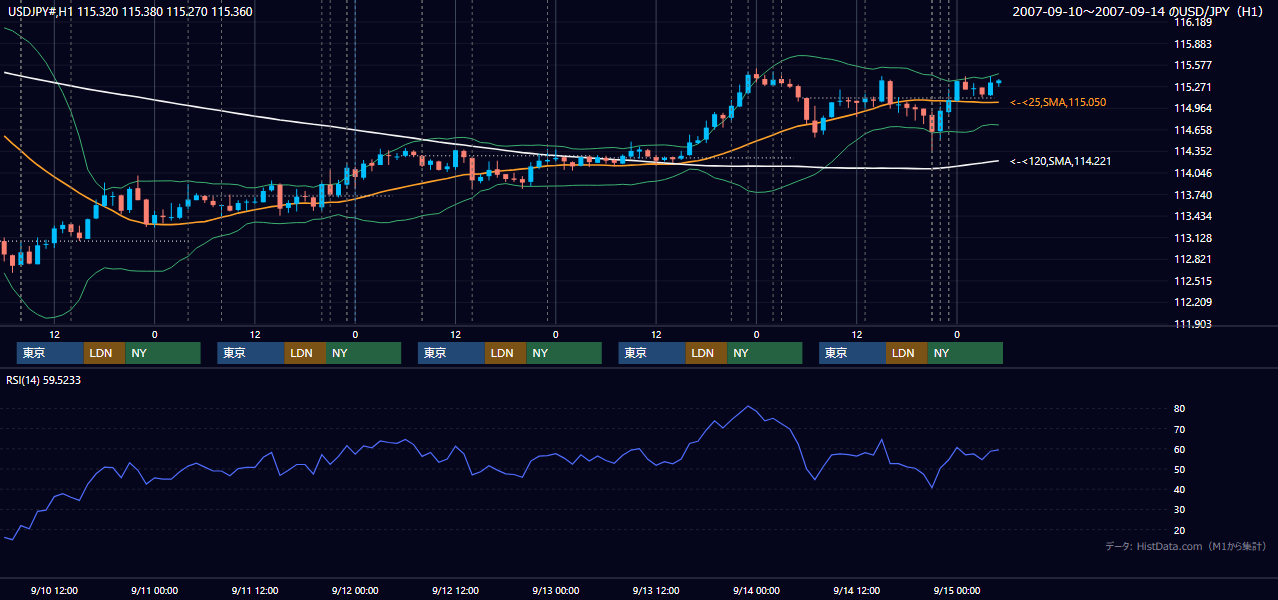
Task: Click the rightmost NY session box
Action: click(965, 353)
